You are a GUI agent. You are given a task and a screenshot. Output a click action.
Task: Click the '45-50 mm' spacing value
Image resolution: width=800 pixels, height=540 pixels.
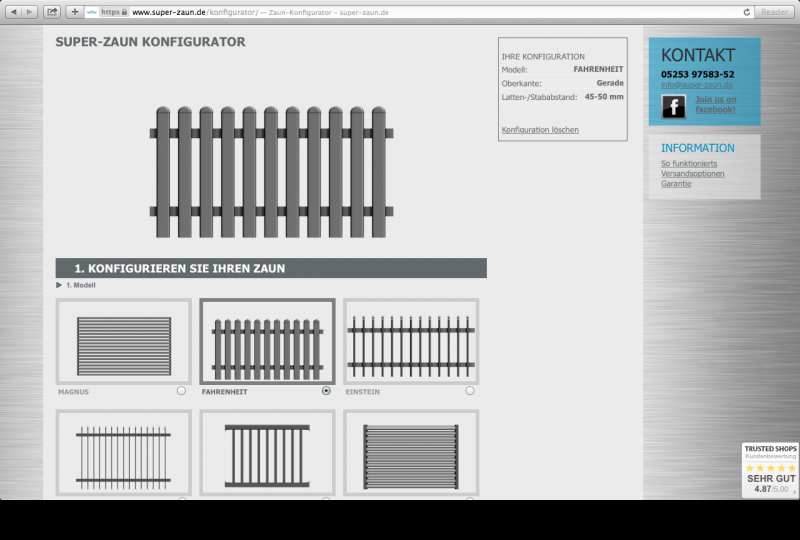click(604, 96)
